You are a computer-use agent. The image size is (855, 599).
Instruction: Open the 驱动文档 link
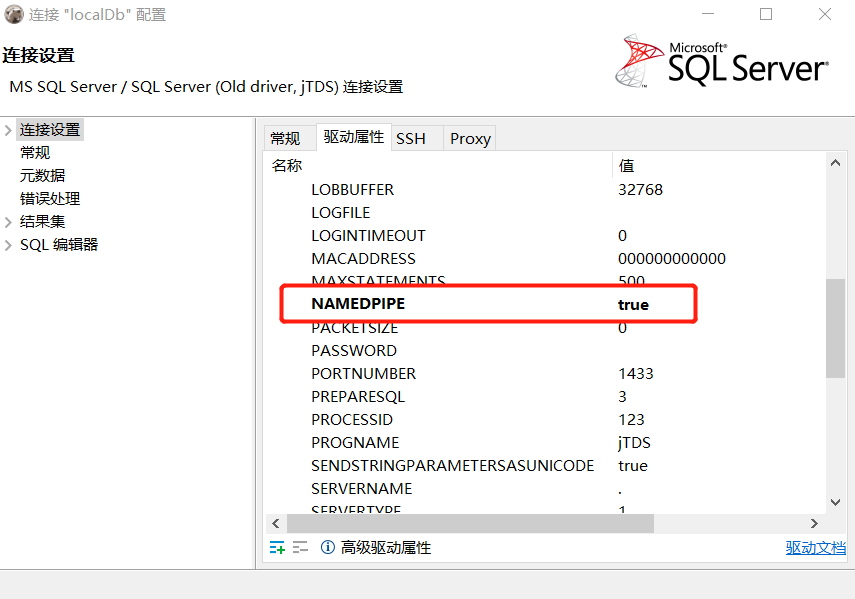pyautogui.click(x=817, y=547)
